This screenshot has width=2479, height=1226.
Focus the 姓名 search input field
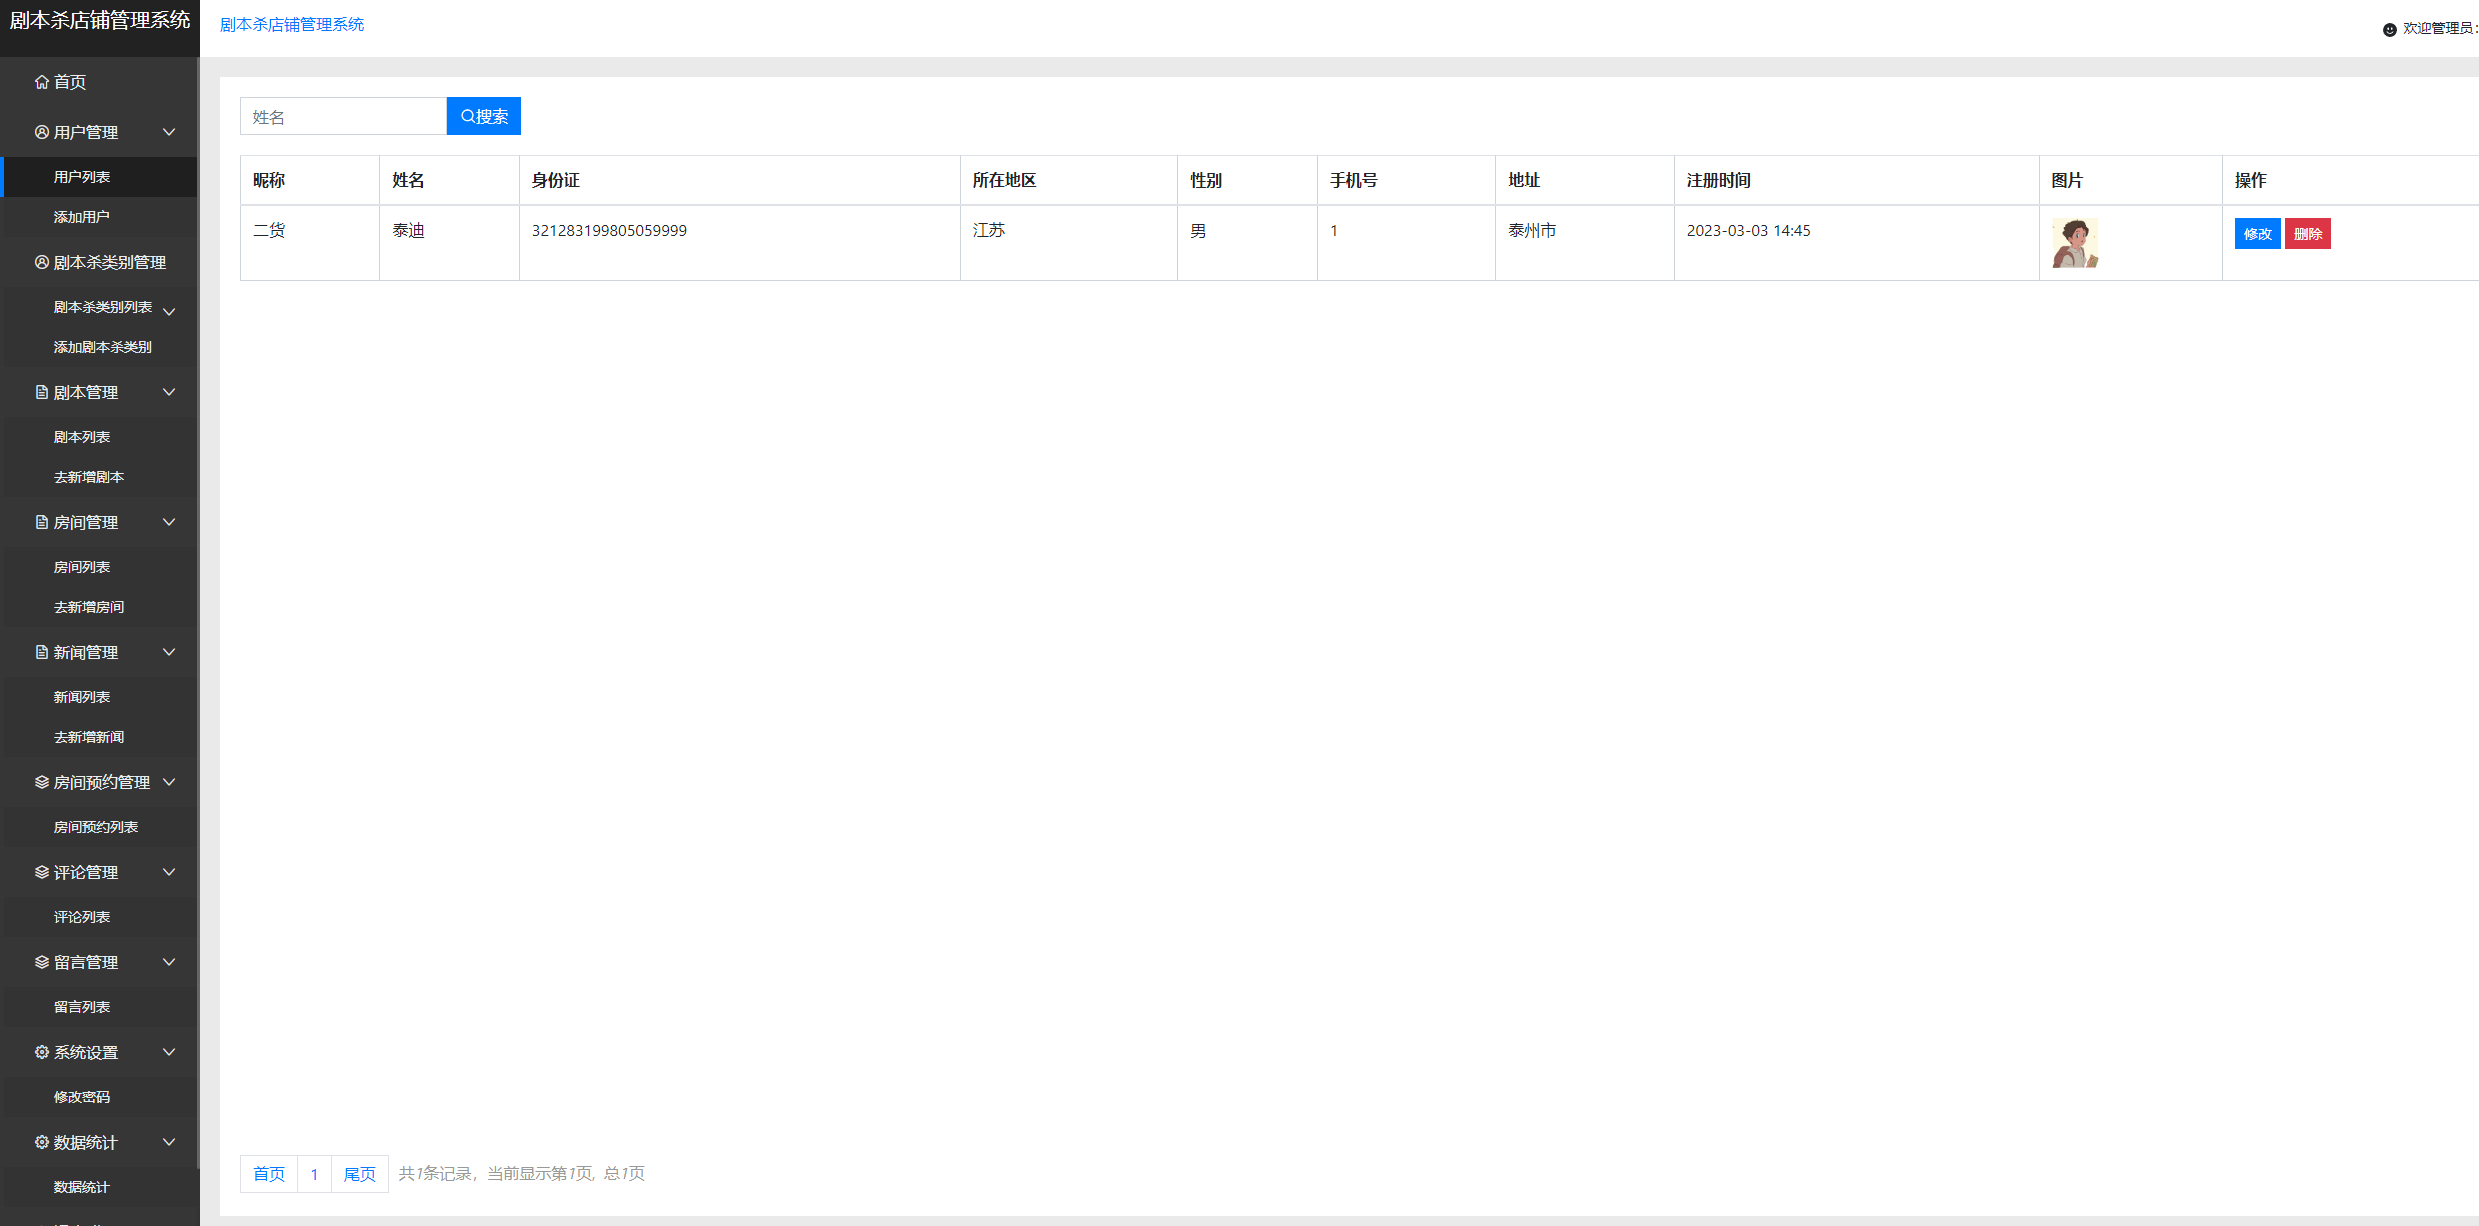coord(343,117)
